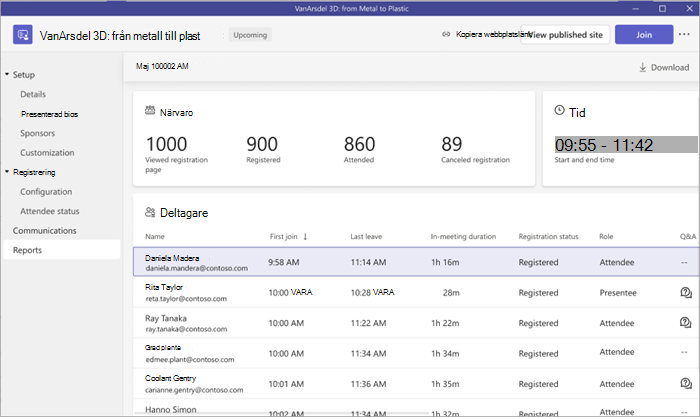Open Communications in the sidebar
Viewport: 700px width, 417px height.
45,231
